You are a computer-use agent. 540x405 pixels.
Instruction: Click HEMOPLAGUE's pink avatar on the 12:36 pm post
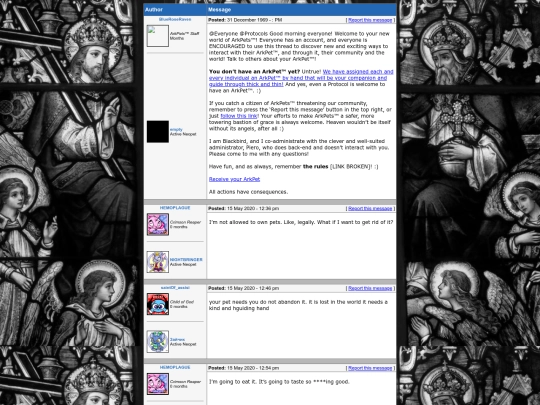click(158, 224)
